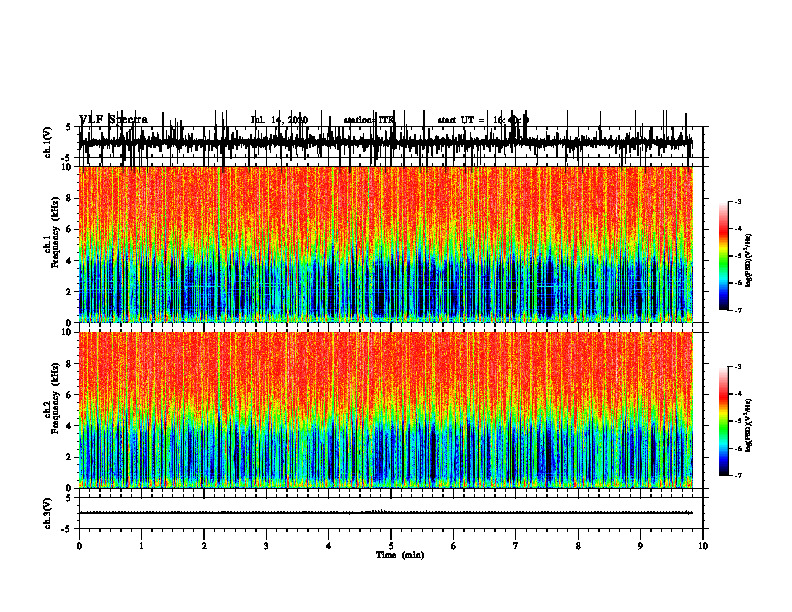This screenshot has width=792, height=612.
Task: Click time axis tick label 5
Action: tap(391, 546)
